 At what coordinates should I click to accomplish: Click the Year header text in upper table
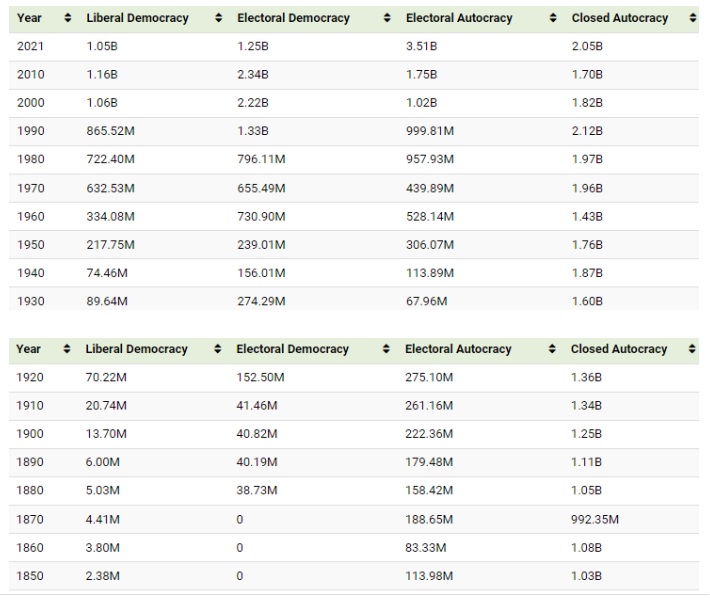[29, 18]
